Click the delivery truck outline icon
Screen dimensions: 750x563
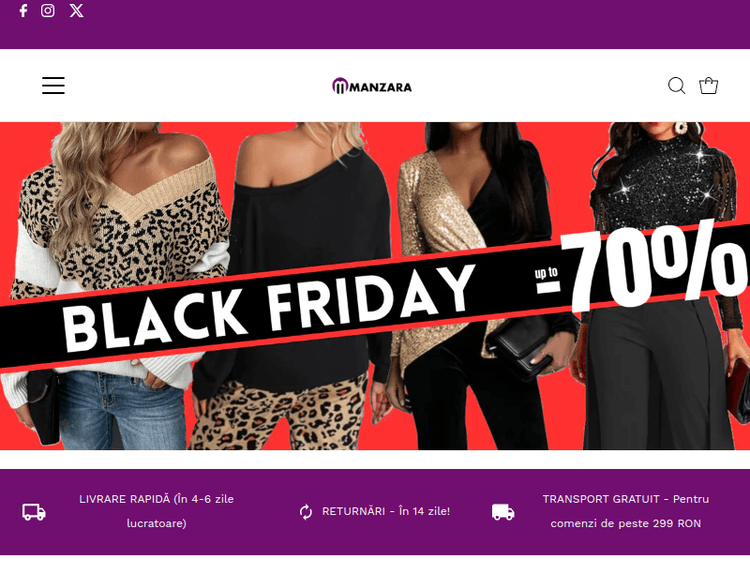[x=34, y=512]
